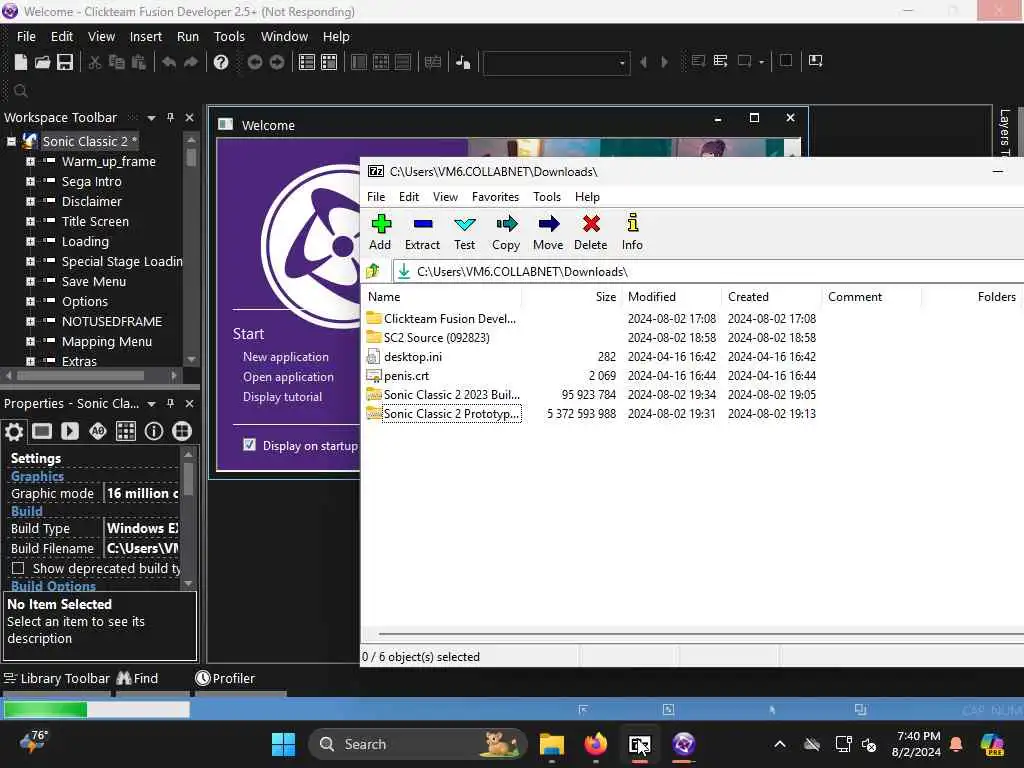Pin the Workspace Toolbar panel
This screenshot has height=768, width=1024.
[170, 118]
